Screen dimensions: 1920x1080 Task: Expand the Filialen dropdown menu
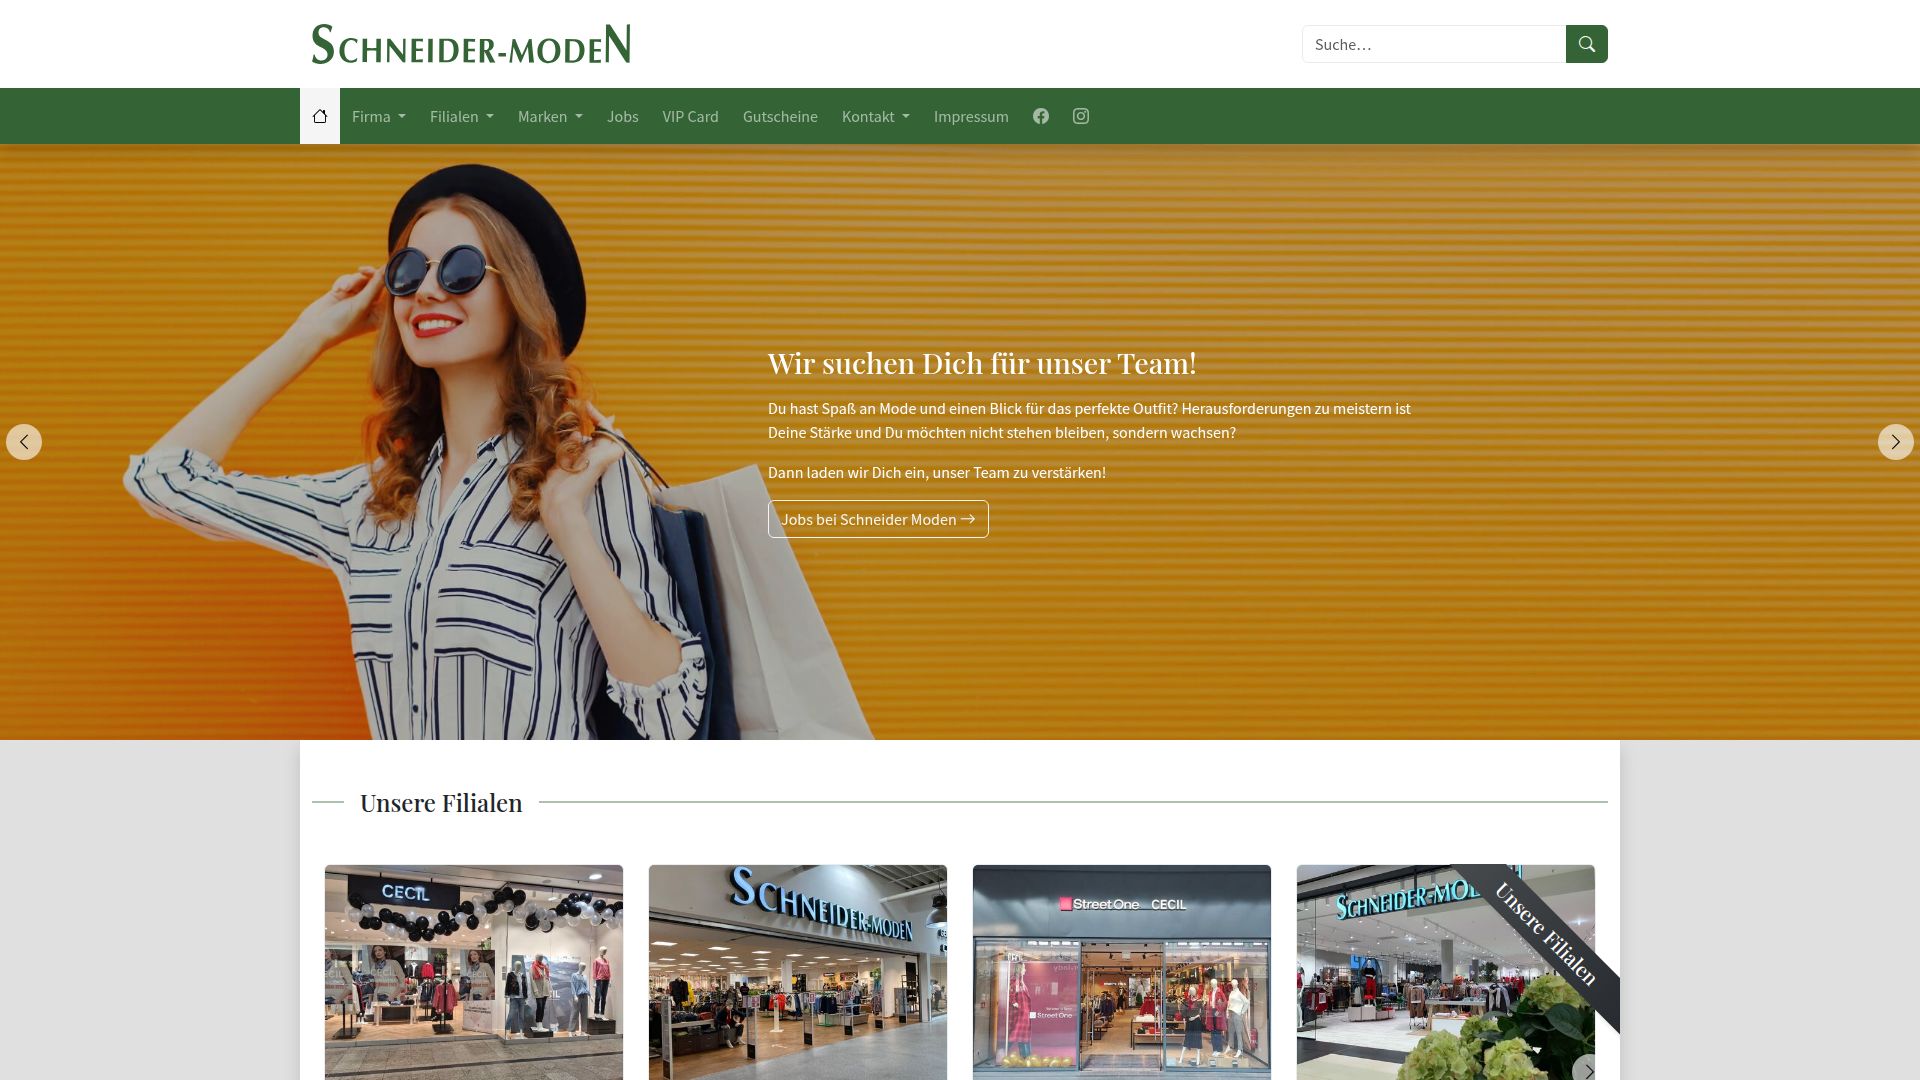point(462,116)
